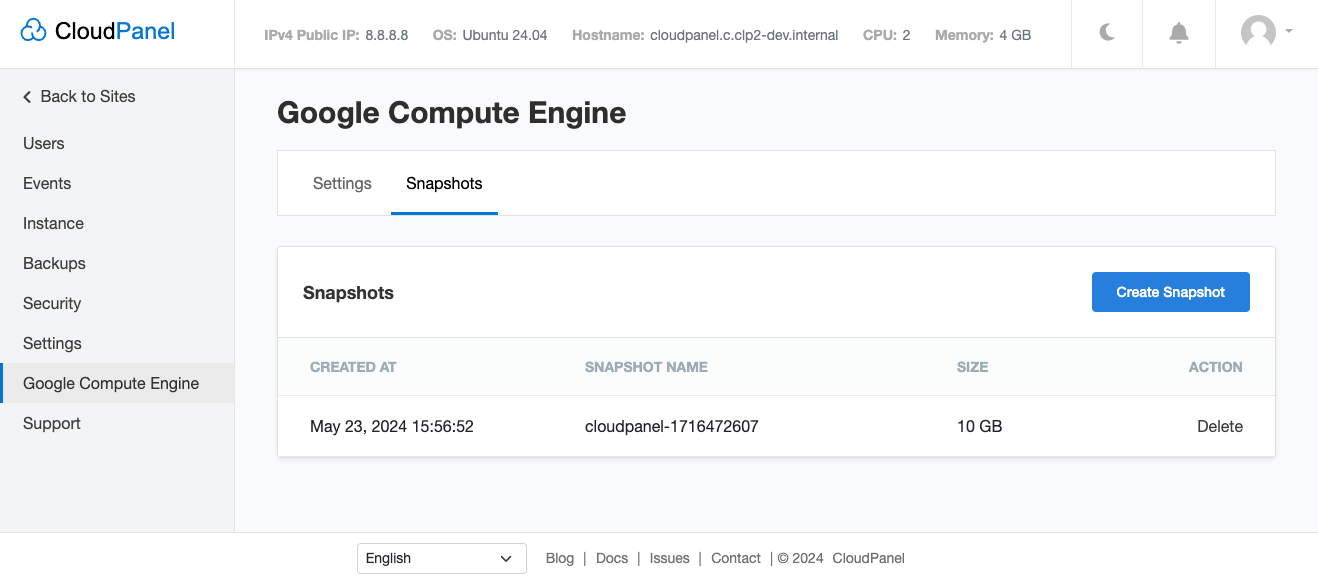This screenshot has height=584, width=1318.
Task: Click the back chevron next to Back to Sites
Action: 26,96
